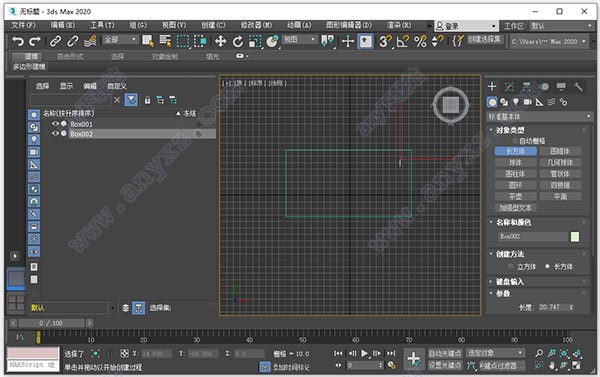Select the Move tool
The width and height of the screenshot is (600, 377).
[x=220, y=41]
